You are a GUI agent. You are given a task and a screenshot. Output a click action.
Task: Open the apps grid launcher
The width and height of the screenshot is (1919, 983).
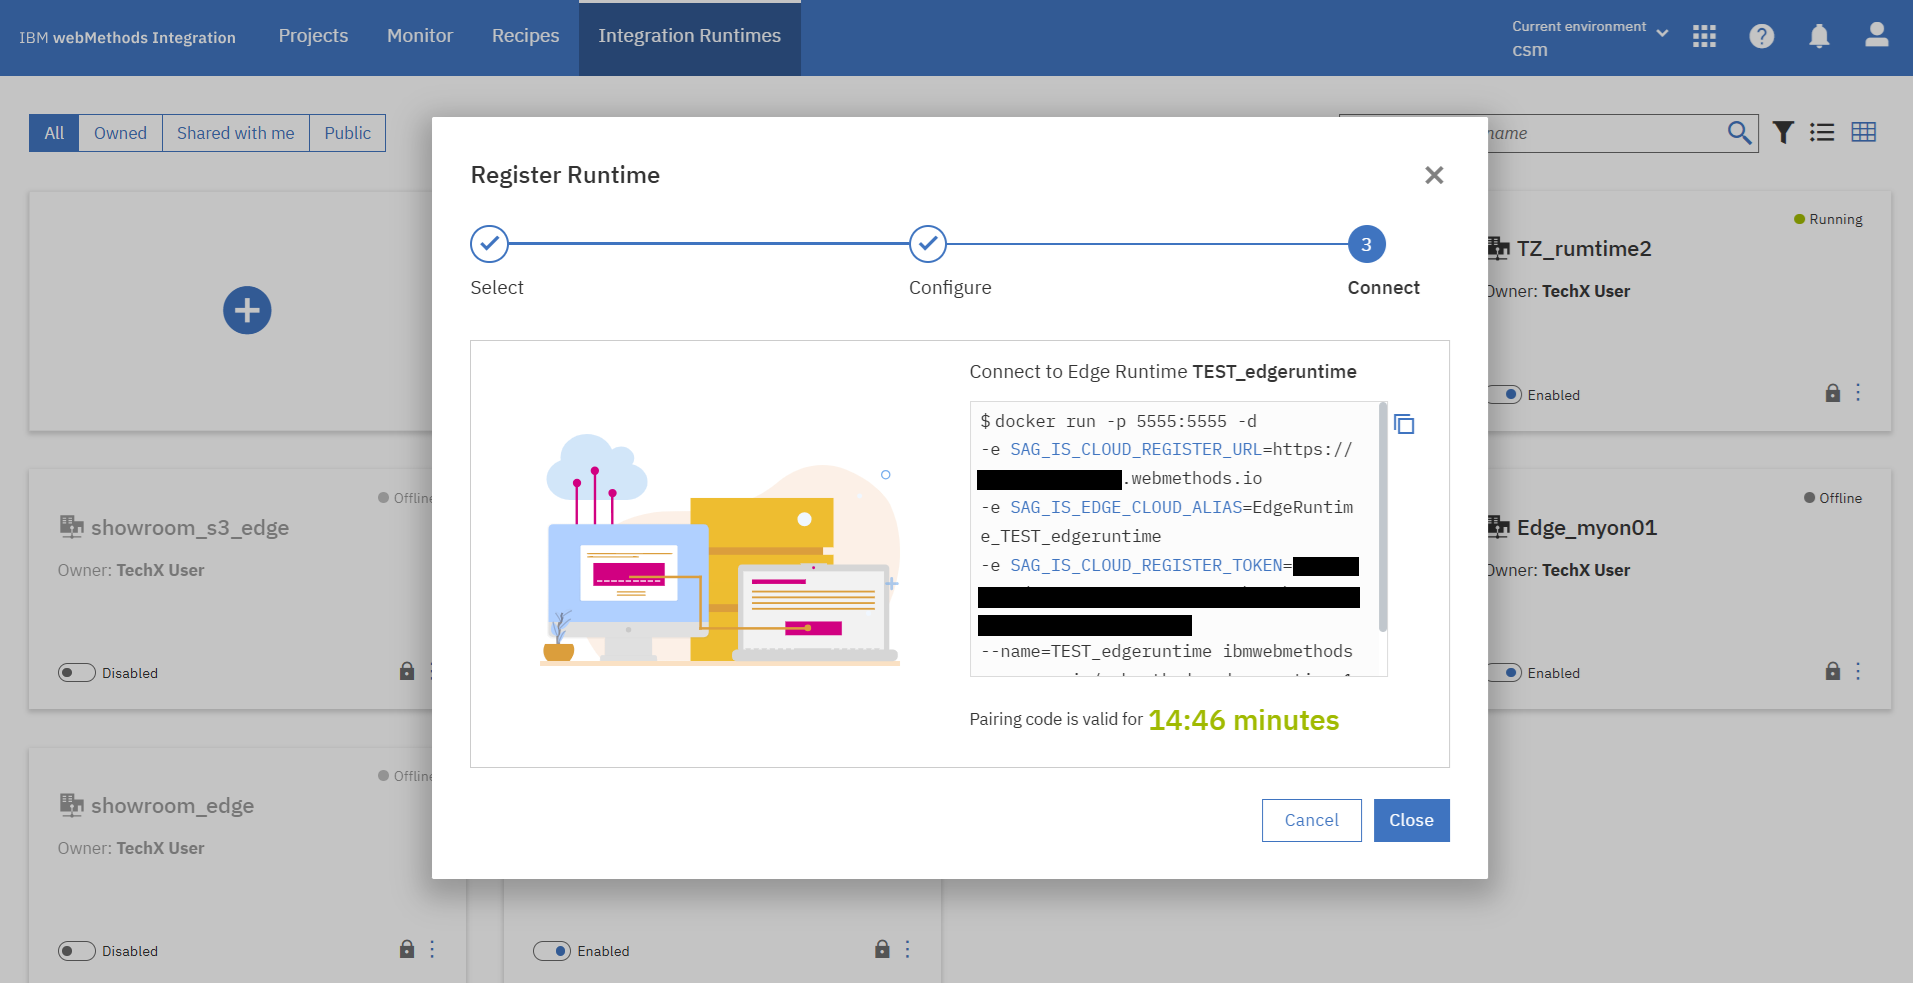(x=1704, y=37)
